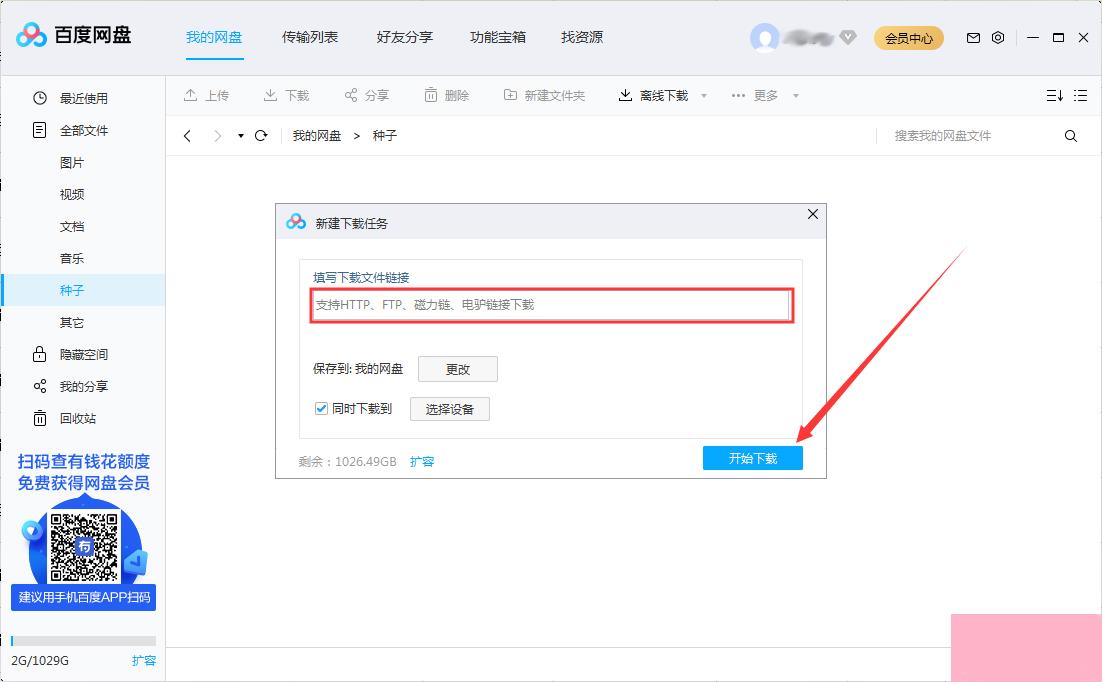Click 扩容 link in the dialog
The height and width of the screenshot is (682, 1102).
pyautogui.click(x=422, y=461)
